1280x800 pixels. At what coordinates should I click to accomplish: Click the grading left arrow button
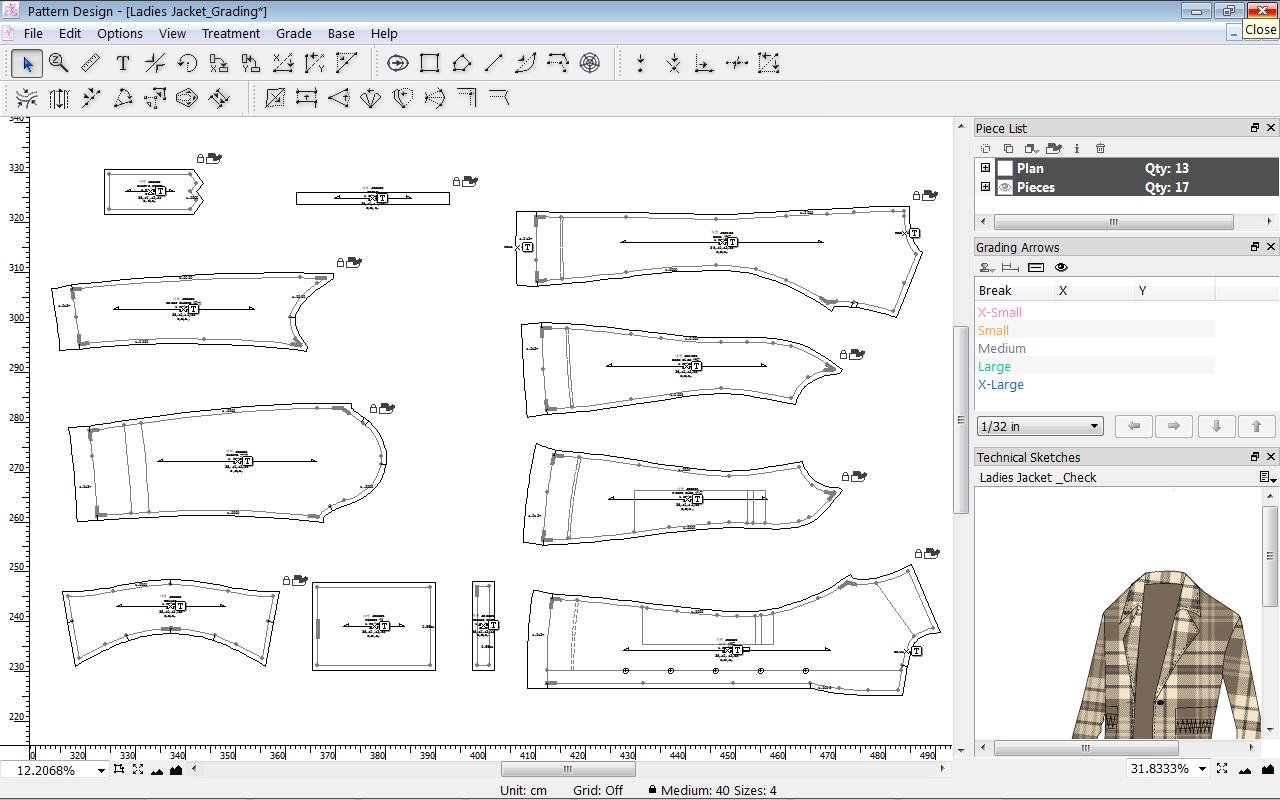click(x=1133, y=426)
